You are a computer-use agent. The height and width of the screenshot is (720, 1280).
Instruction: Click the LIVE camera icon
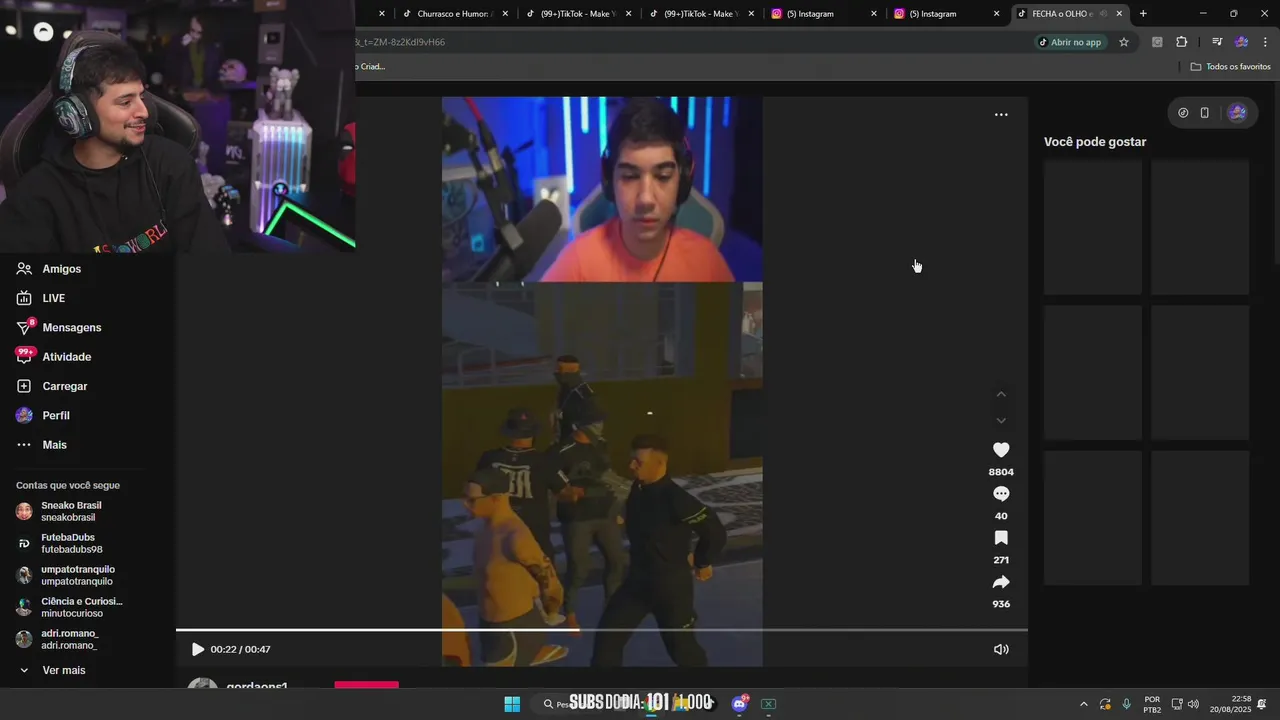coord(24,298)
